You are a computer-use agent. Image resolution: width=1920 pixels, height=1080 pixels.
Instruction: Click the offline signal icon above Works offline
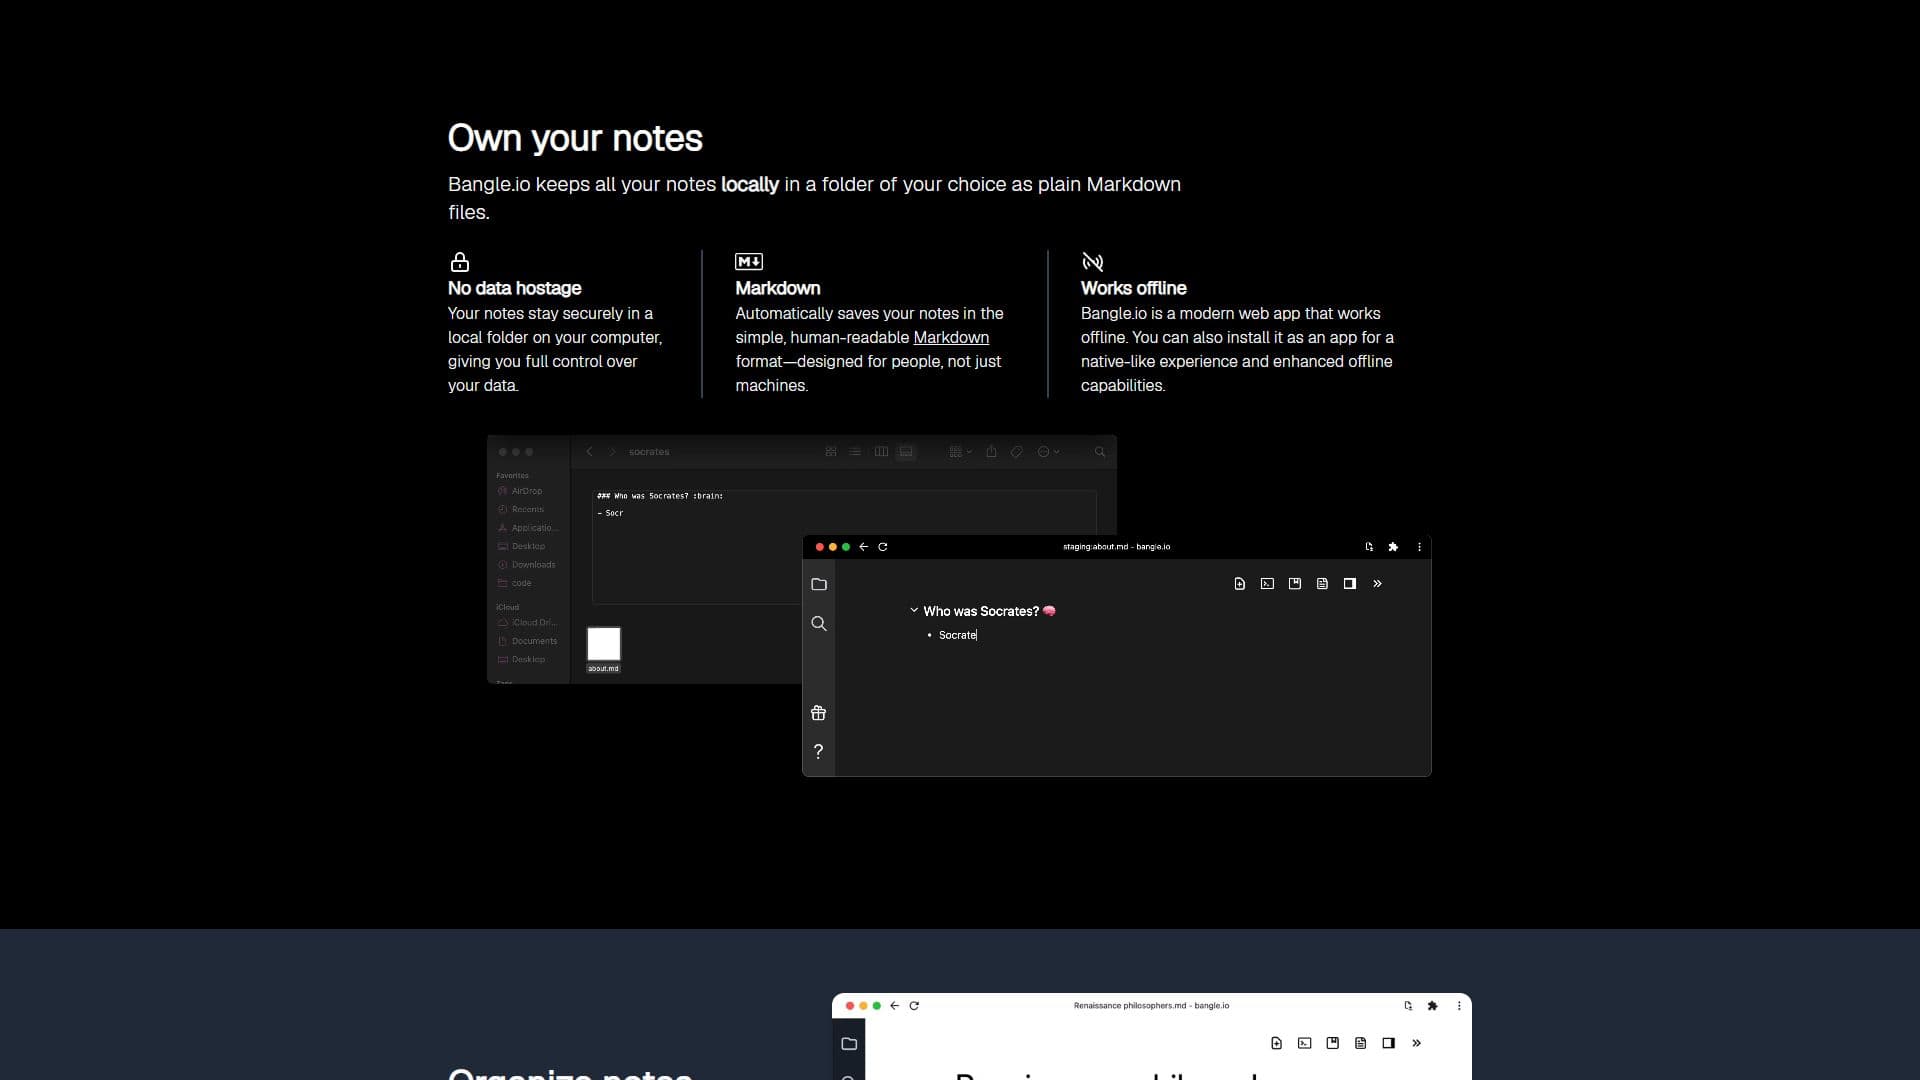1092,262
